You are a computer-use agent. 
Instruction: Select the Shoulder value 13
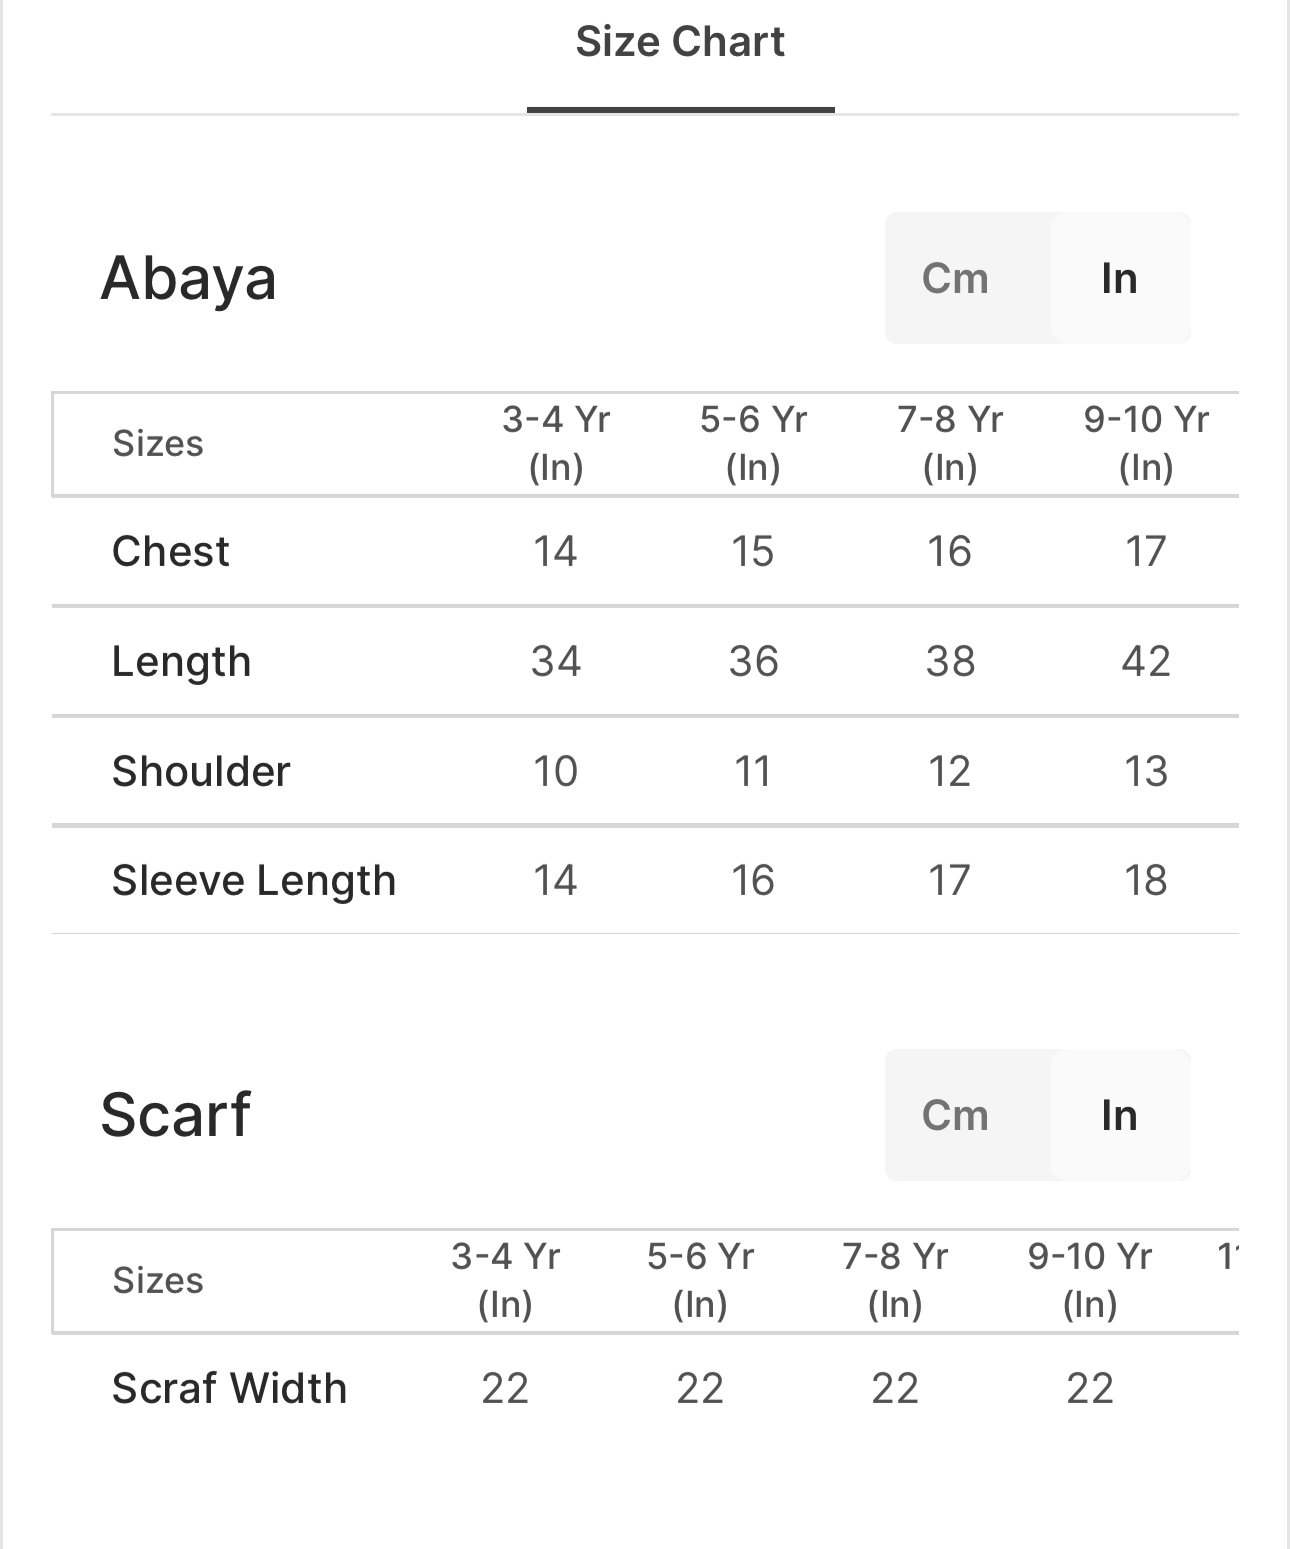coord(1146,771)
